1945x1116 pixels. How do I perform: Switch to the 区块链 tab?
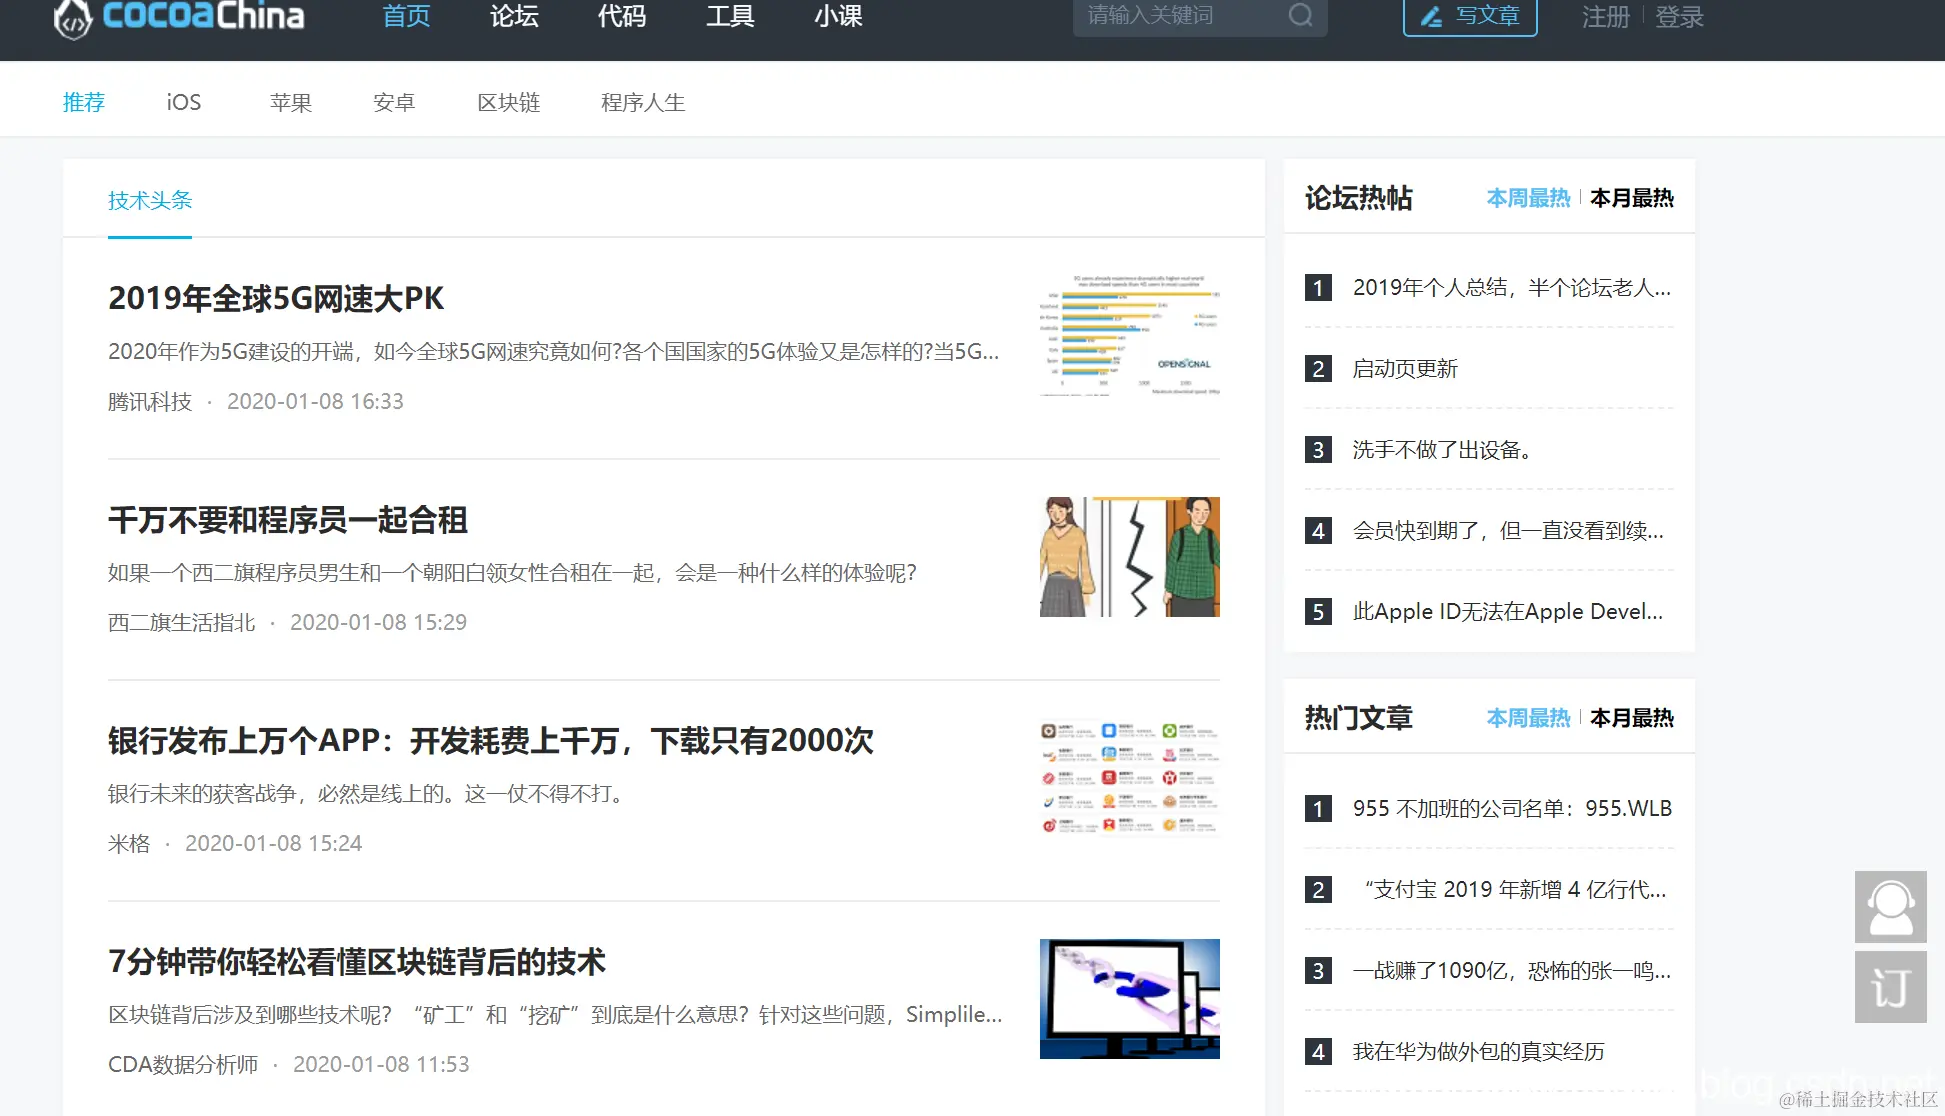pyautogui.click(x=509, y=101)
